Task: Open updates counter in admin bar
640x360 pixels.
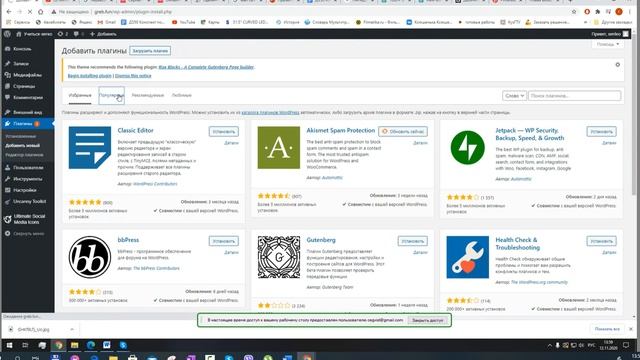Action: [x=63, y=34]
